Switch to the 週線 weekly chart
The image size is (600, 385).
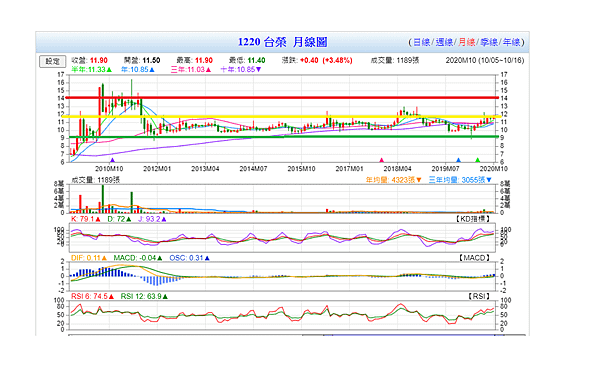pyautogui.click(x=444, y=42)
